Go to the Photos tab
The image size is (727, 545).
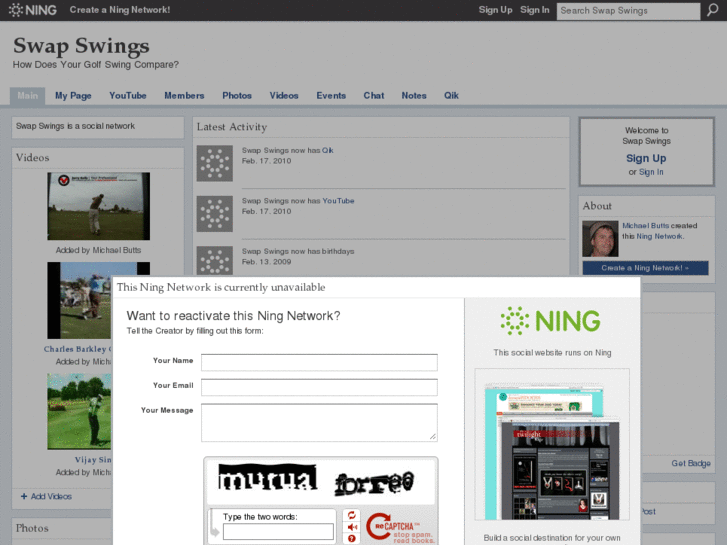(237, 96)
